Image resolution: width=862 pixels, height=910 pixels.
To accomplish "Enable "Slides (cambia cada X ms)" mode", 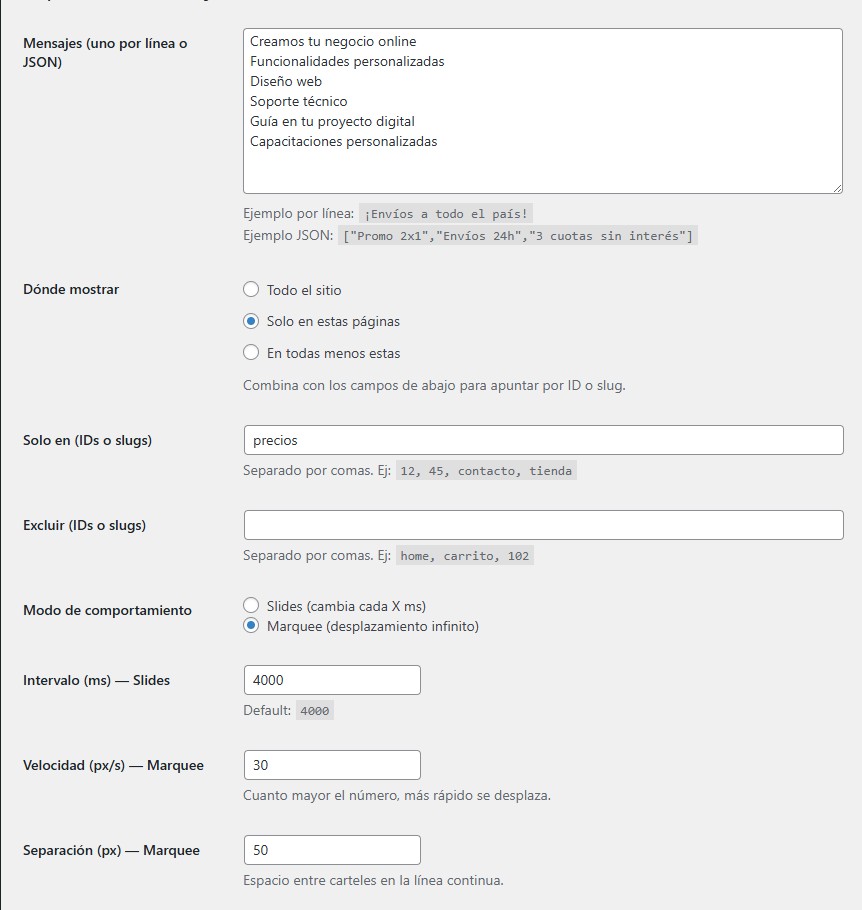I will tap(253, 604).
